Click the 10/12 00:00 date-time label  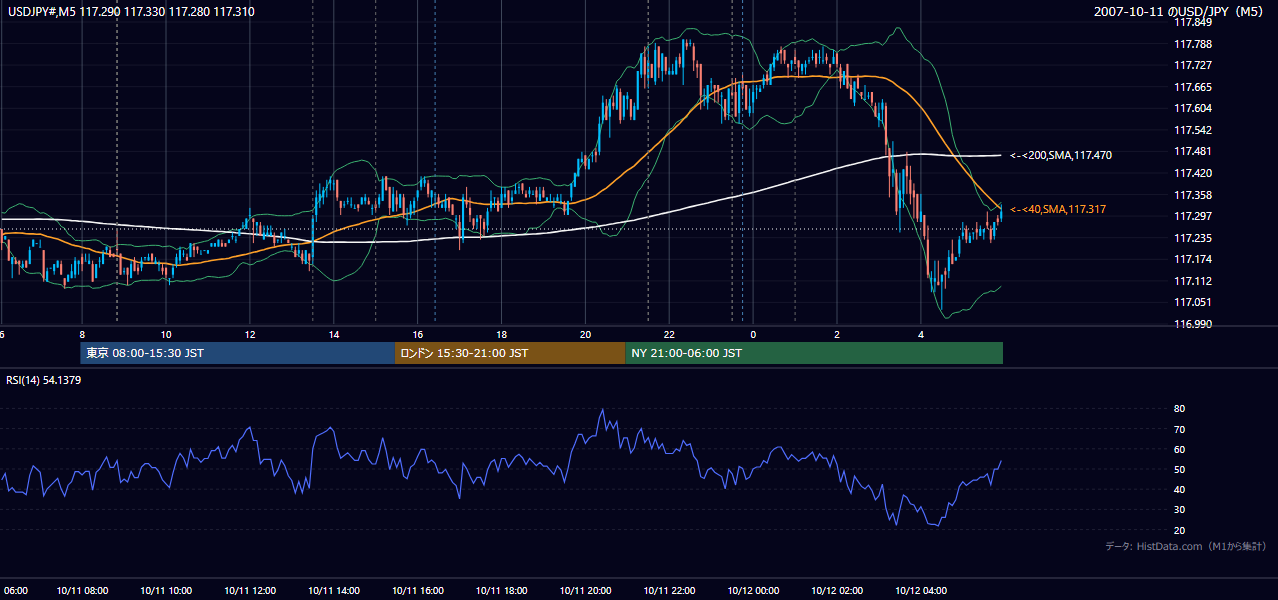tap(753, 591)
